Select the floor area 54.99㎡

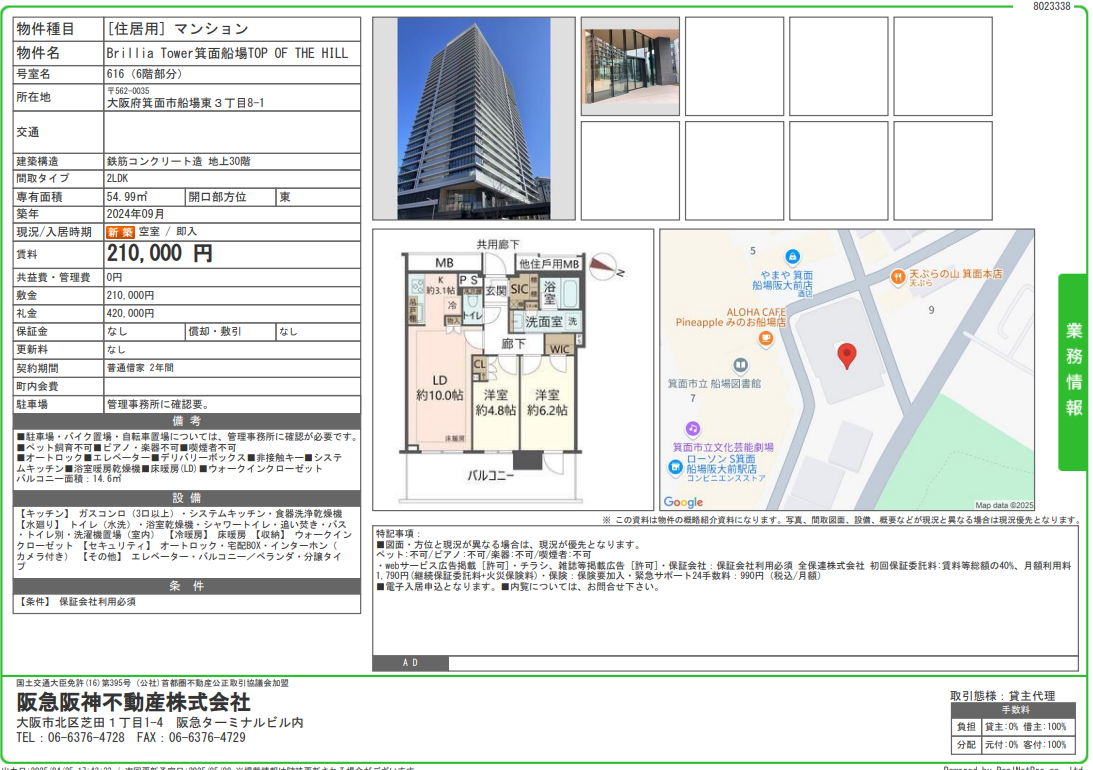(127, 197)
